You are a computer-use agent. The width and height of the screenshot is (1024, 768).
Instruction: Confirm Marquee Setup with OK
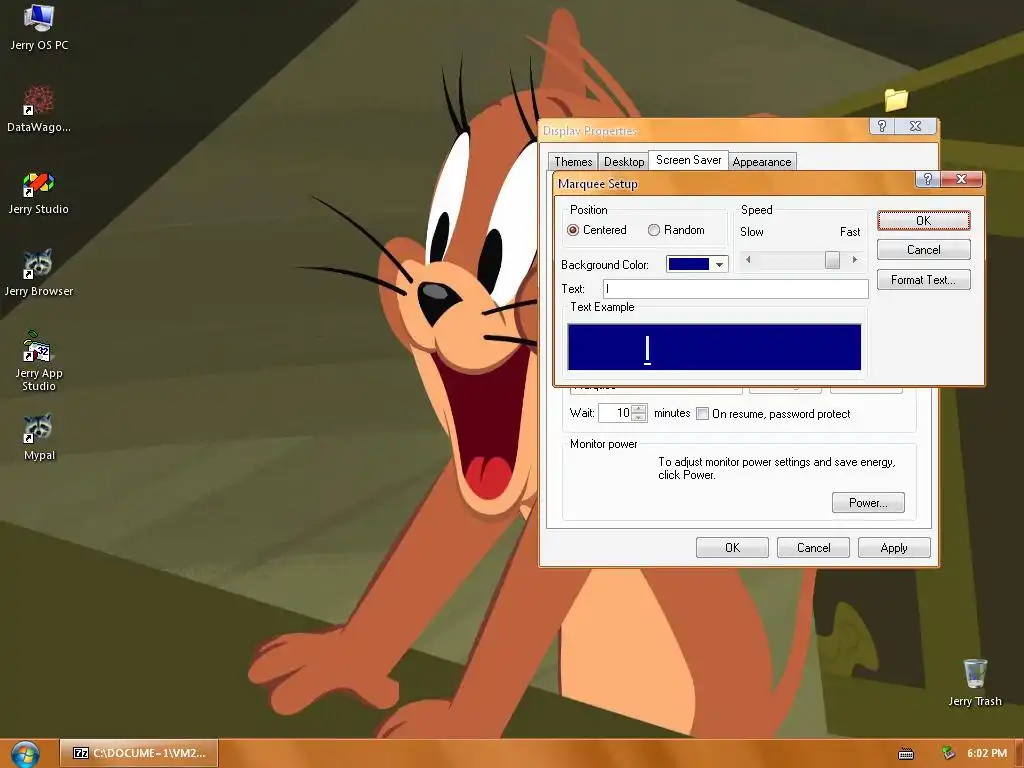coord(923,221)
